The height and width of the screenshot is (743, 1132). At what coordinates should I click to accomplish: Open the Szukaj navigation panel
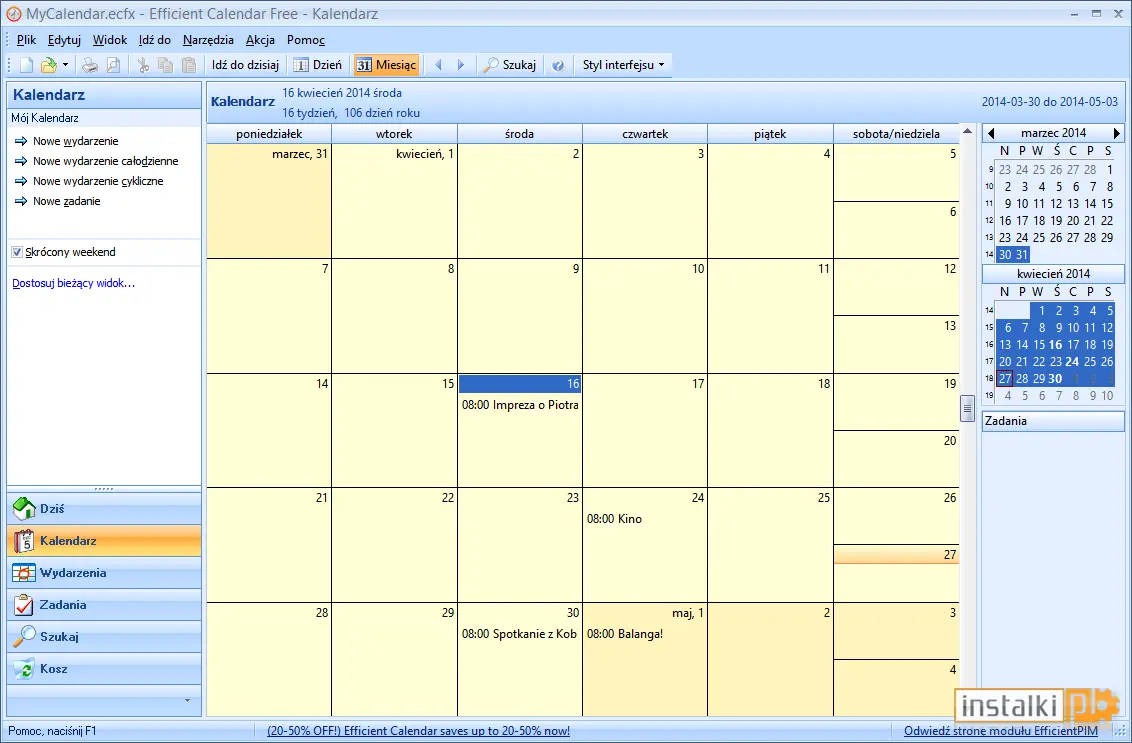click(x=104, y=636)
